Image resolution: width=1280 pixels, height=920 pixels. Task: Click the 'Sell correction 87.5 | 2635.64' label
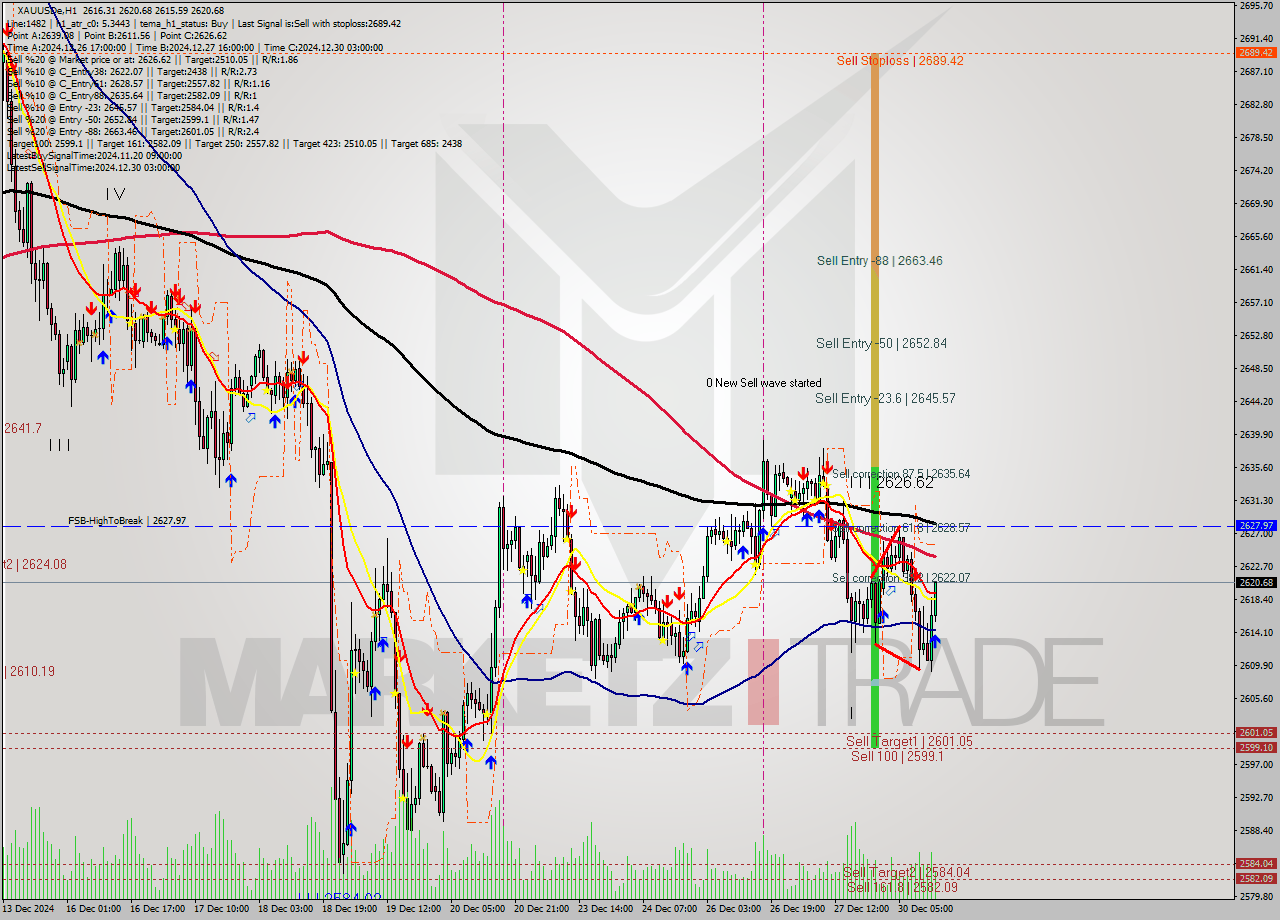[901, 474]
